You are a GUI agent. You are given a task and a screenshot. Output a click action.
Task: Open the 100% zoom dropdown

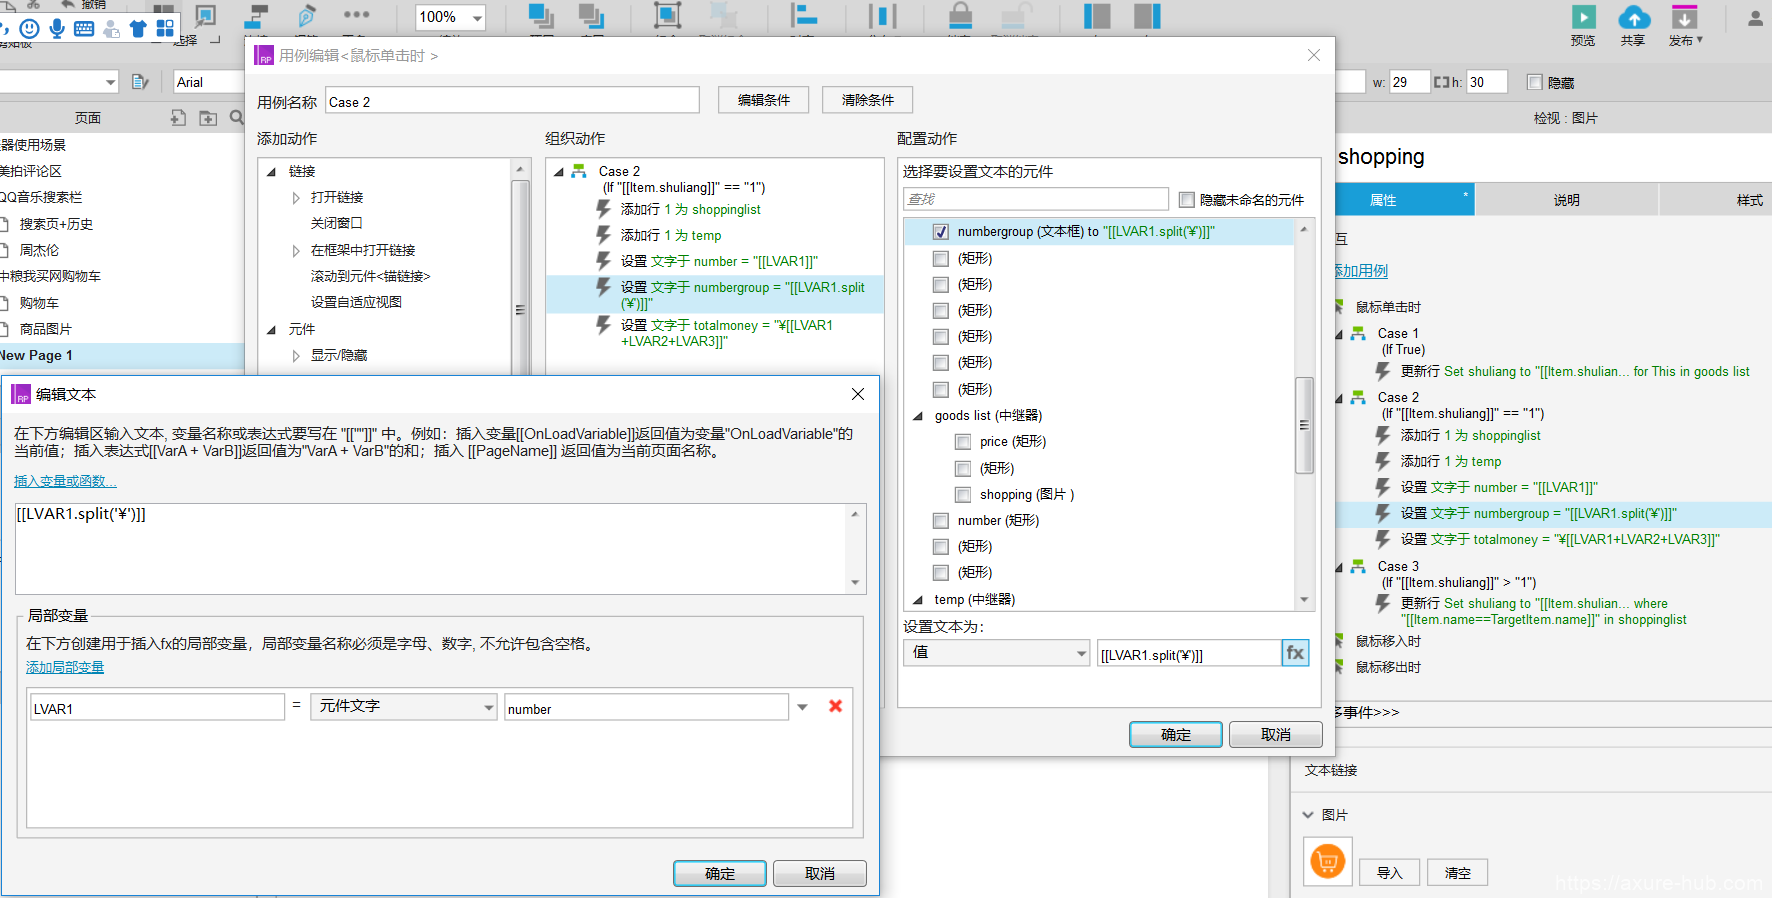477,17
